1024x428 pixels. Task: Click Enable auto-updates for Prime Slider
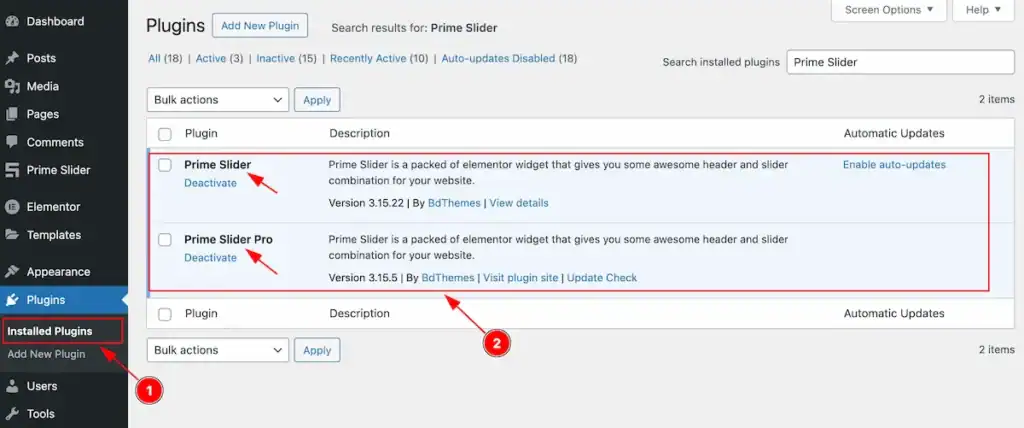click(x=894, y=165)
